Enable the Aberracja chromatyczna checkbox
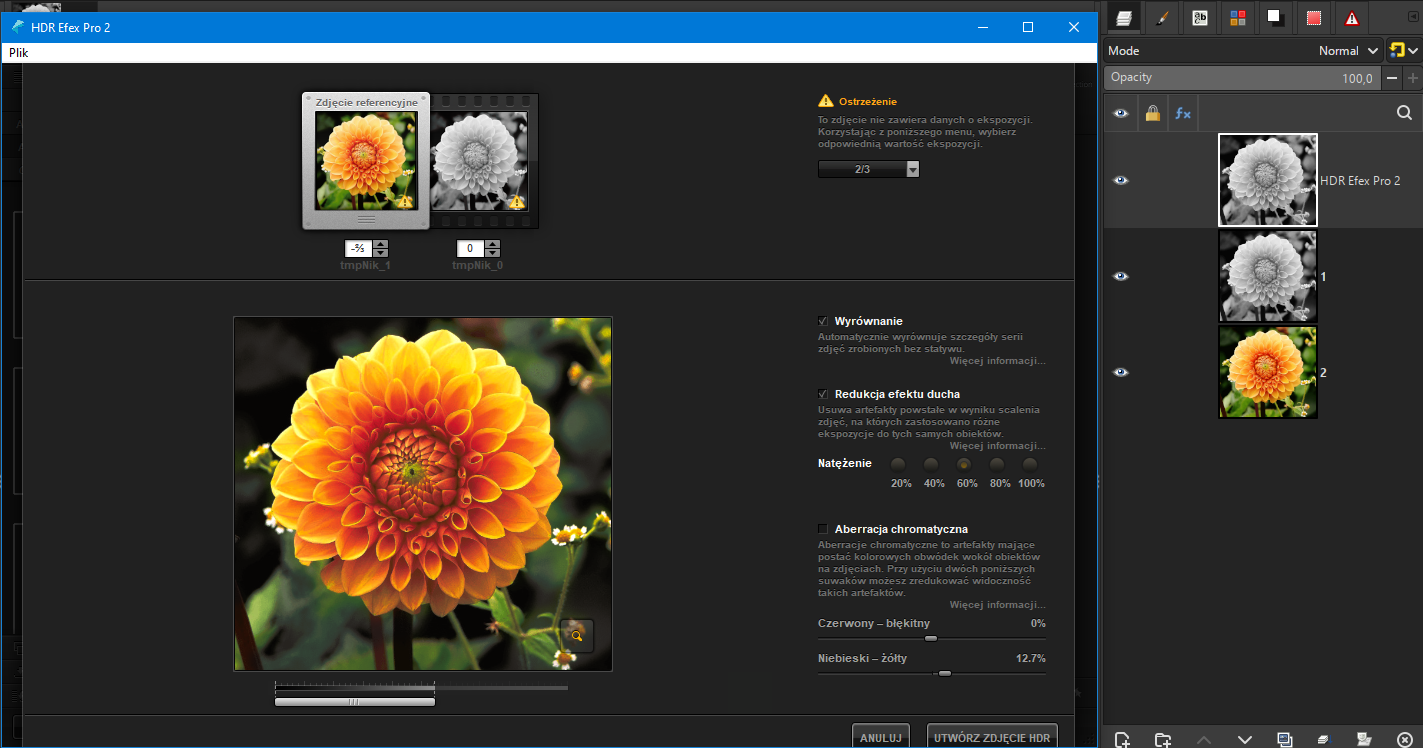The image size is (1423, 748). tap(823, 528)
